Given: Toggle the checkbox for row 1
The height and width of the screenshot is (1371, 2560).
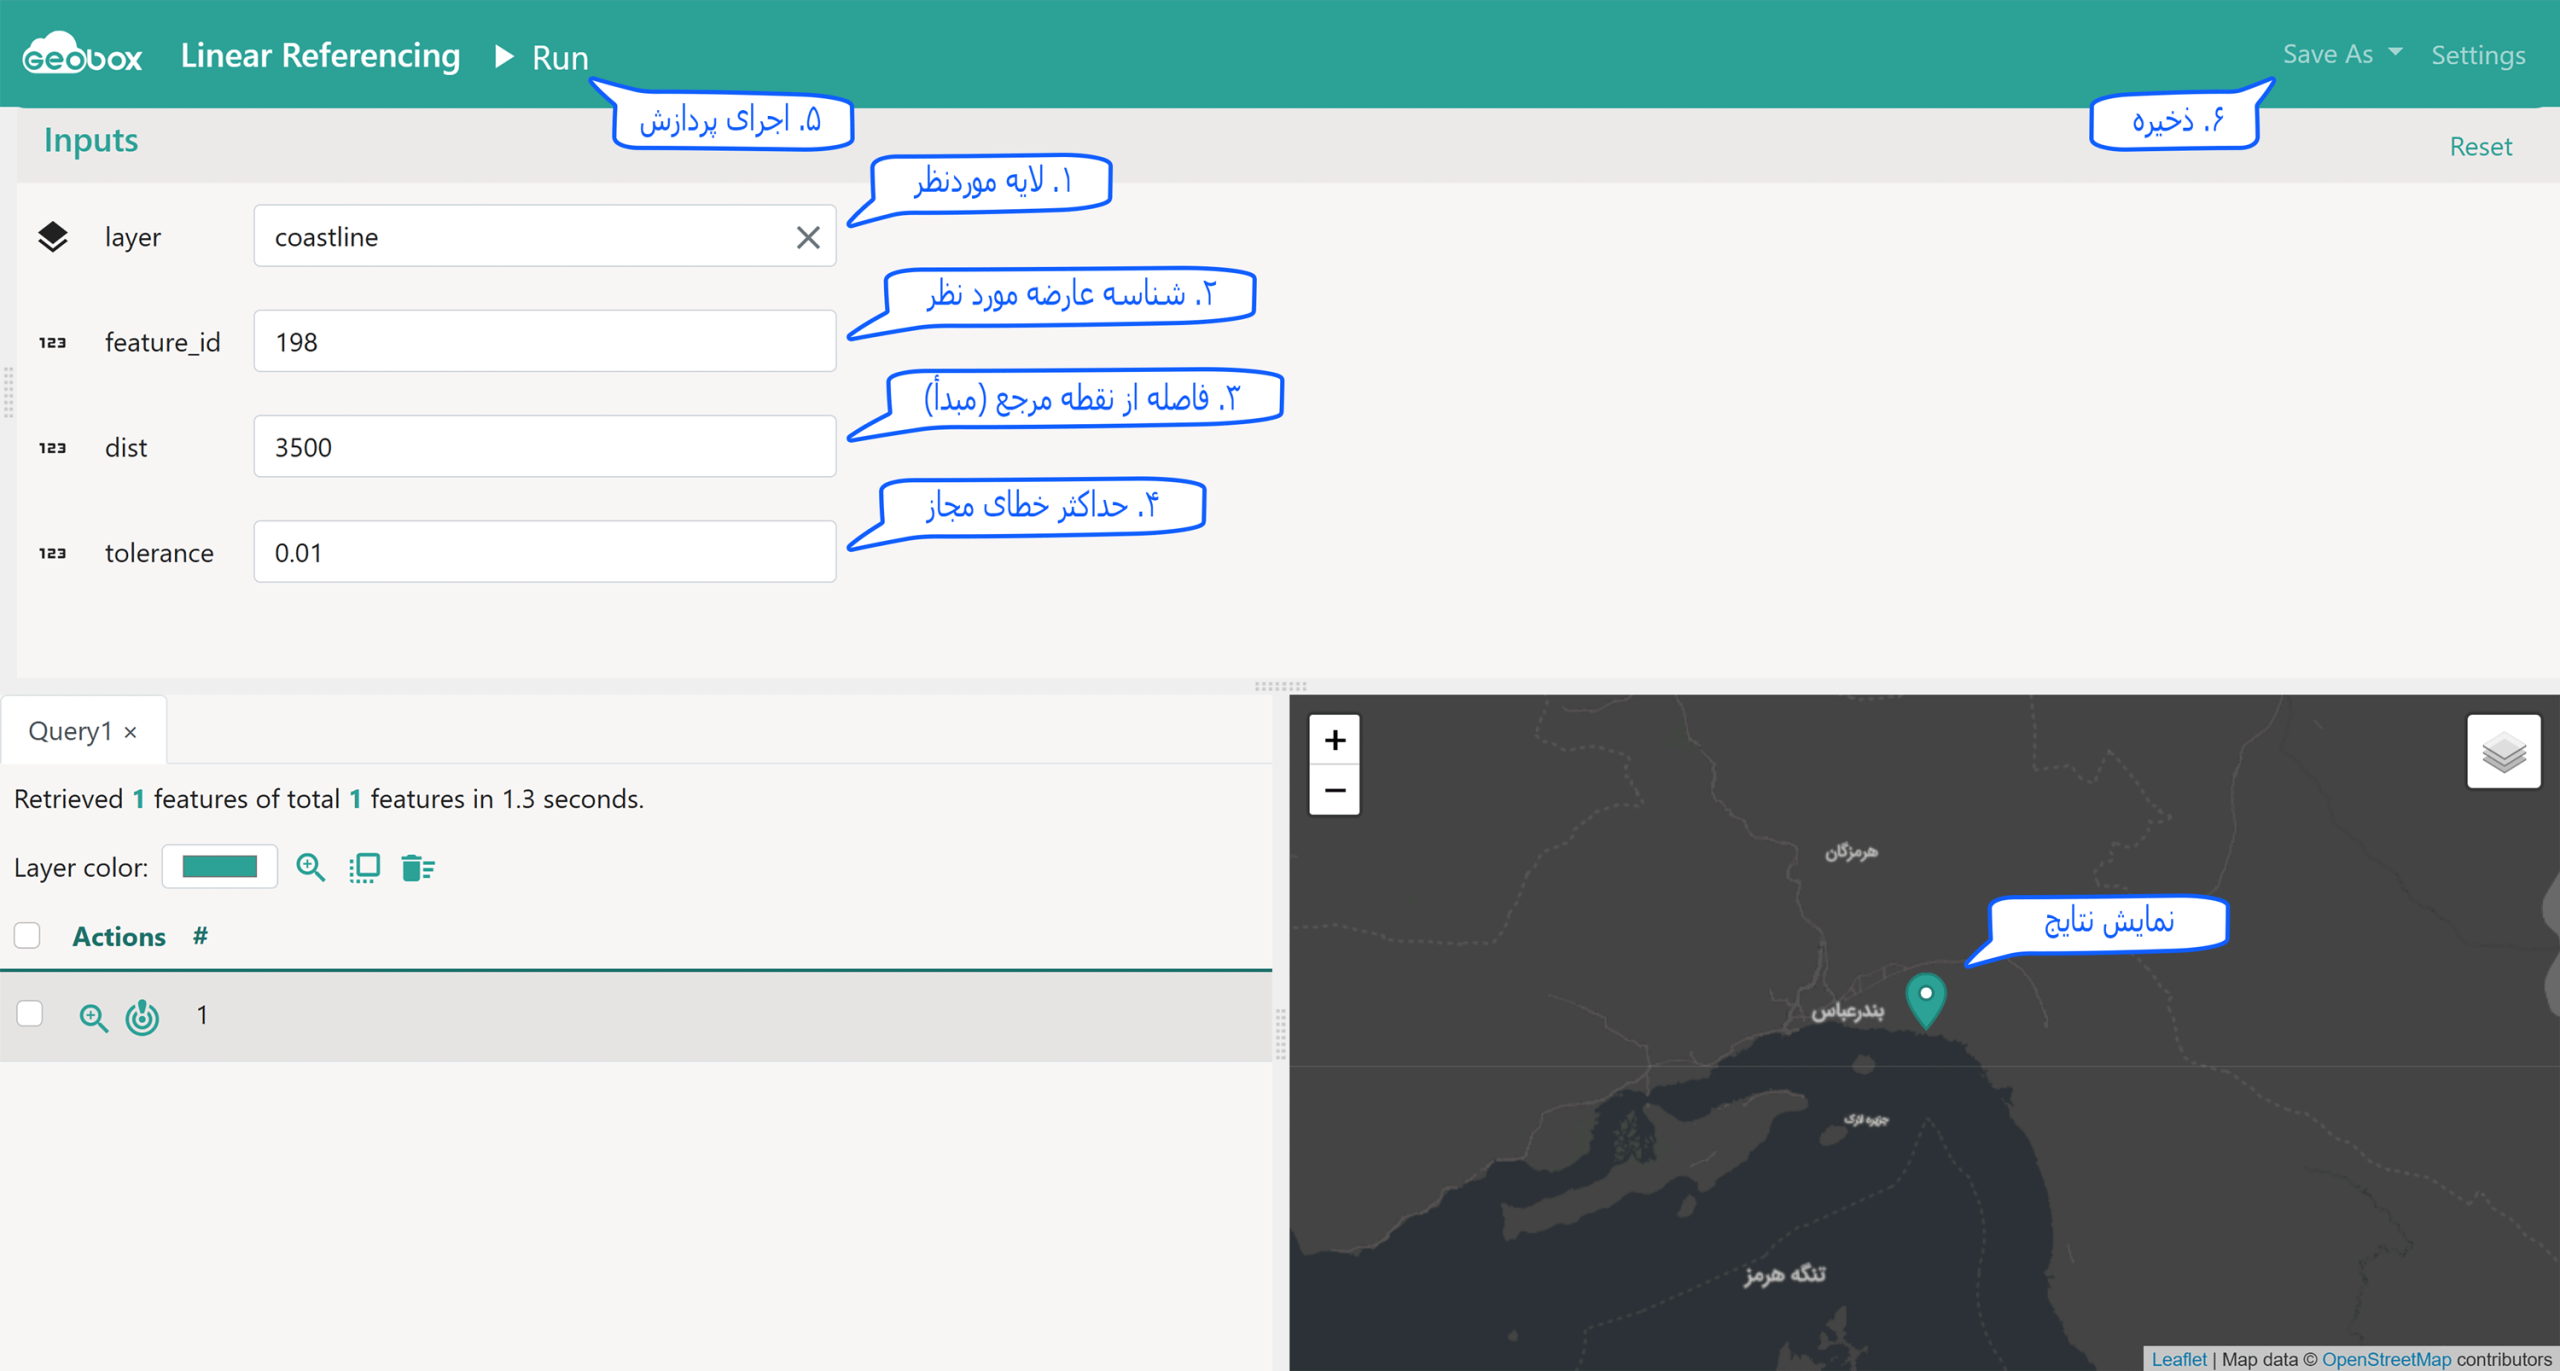Looking at the screenshot, I should 30,1014.
